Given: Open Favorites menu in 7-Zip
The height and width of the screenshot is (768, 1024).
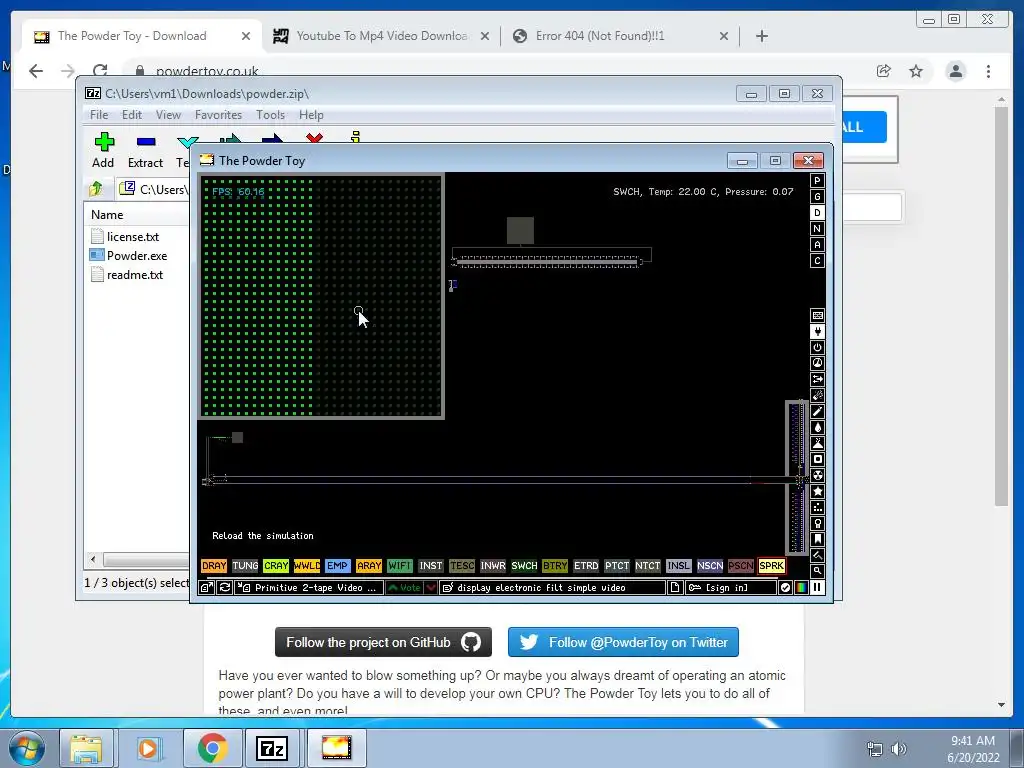Looking at the screenshot, I should (x=218, y=115).
